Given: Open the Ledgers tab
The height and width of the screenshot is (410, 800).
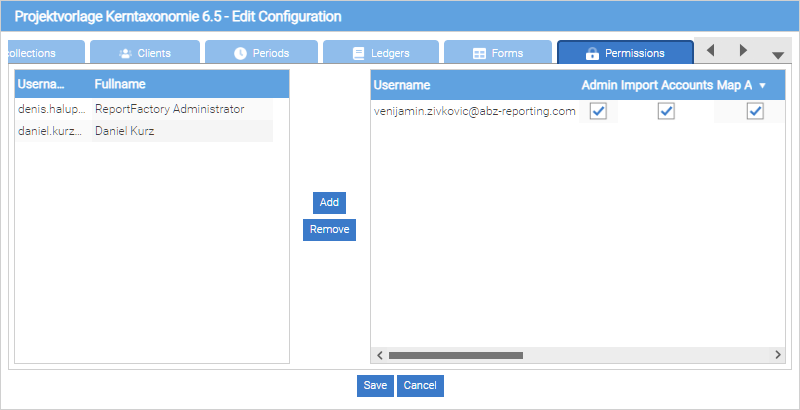Looking at the screenshot, I should pos(381,53).
